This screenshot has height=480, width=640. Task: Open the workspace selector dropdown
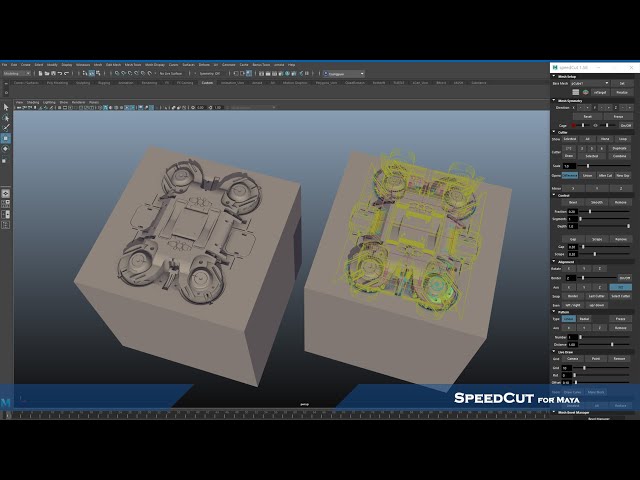coord(344,74)
